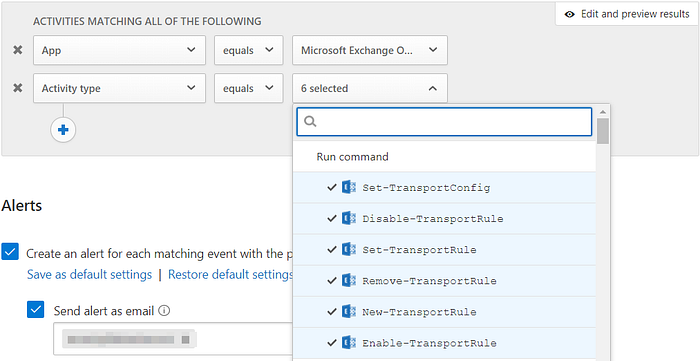Screen dimensions: 700x361
Task: Click Edit and preview results button
Action: coord(627,14)
